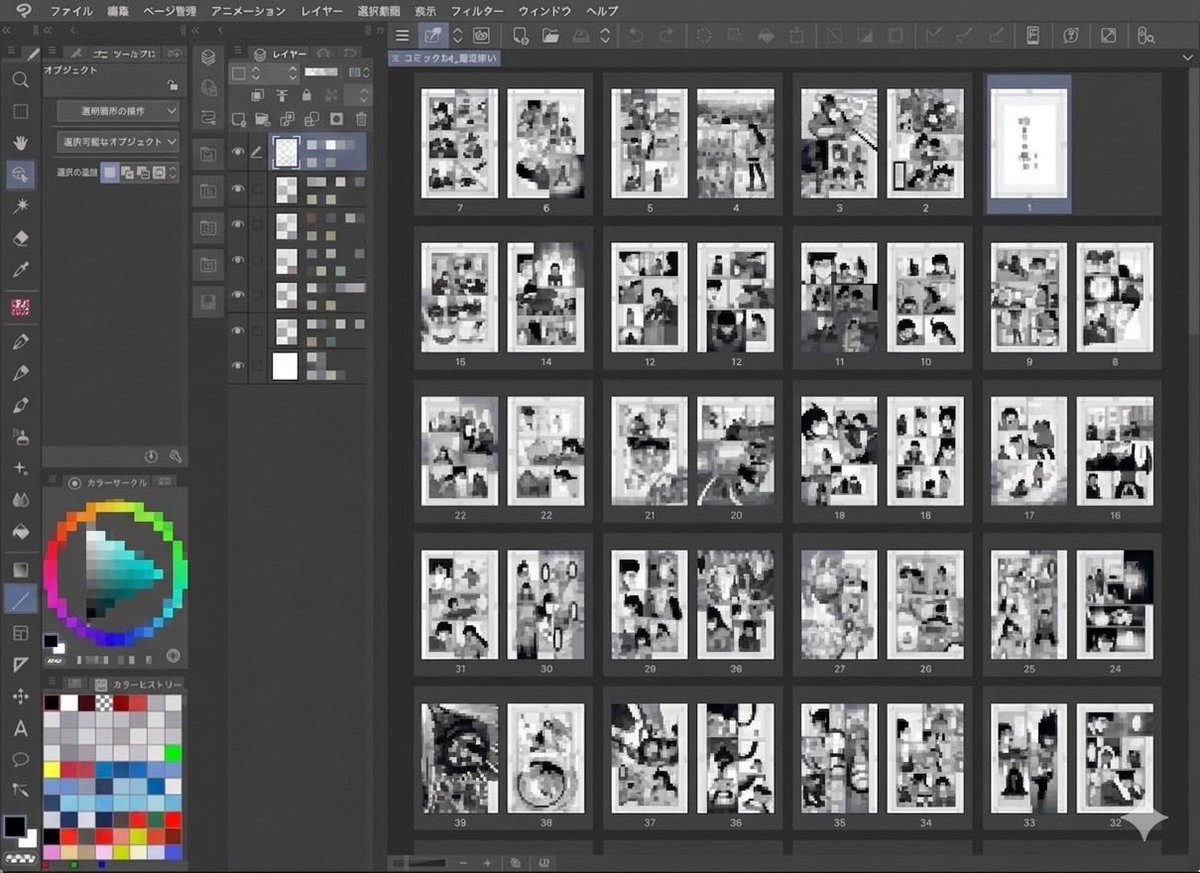
Task: Click the trash delete layer icon
Action: 361,118
